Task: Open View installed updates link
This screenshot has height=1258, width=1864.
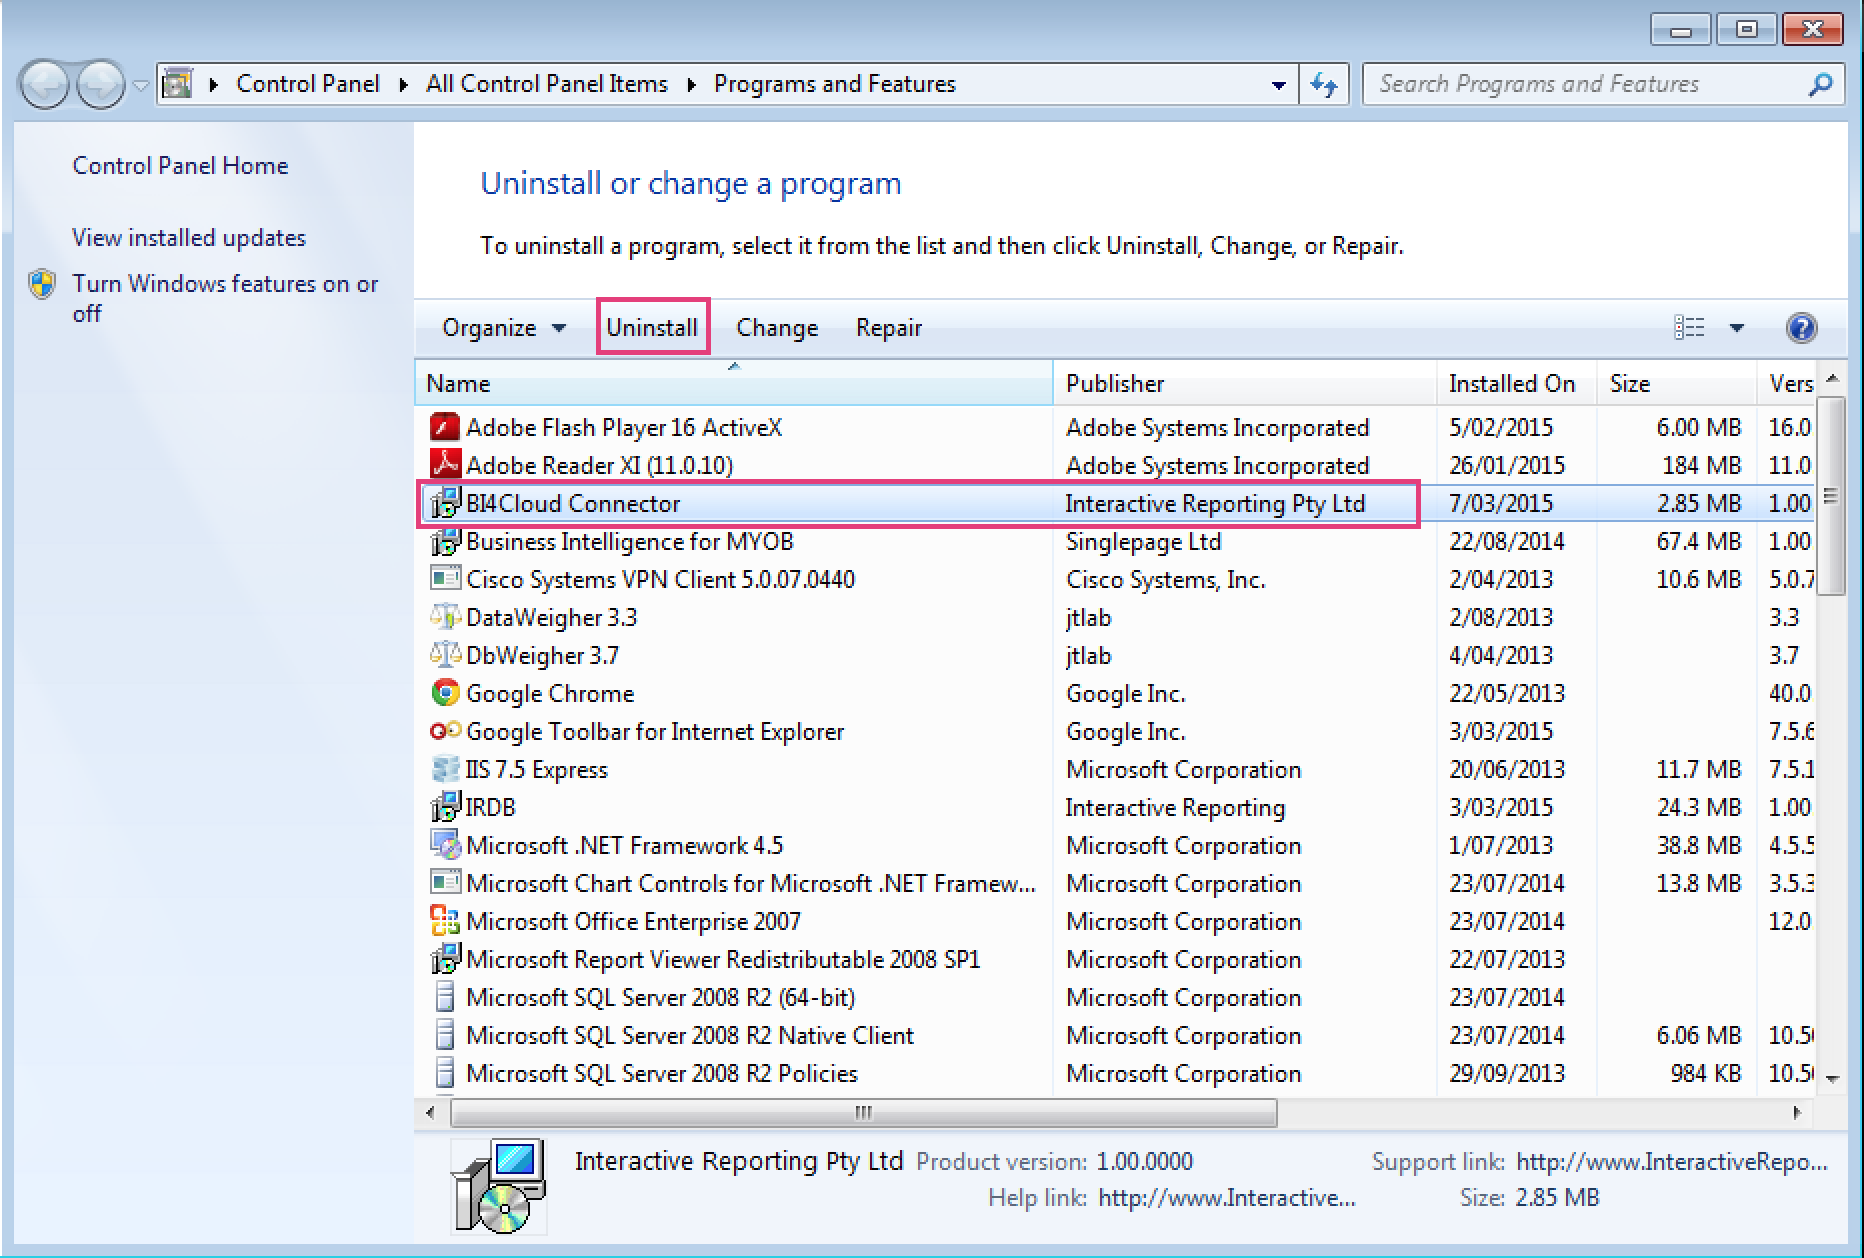Action: click(189, 238)
